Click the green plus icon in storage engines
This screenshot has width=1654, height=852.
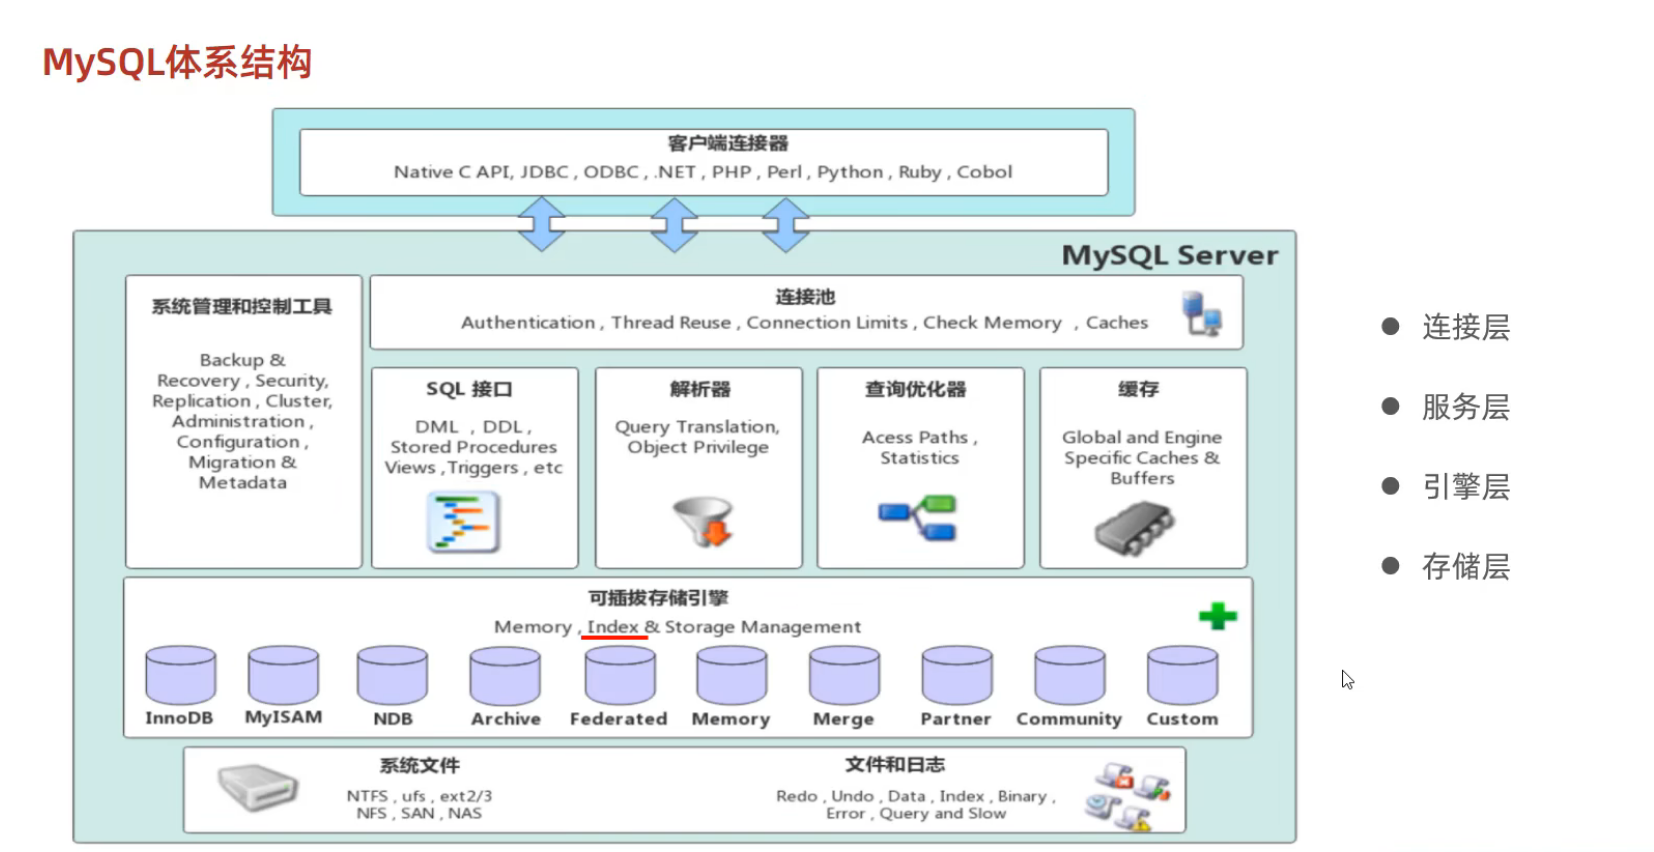[x=1217, y=616]
